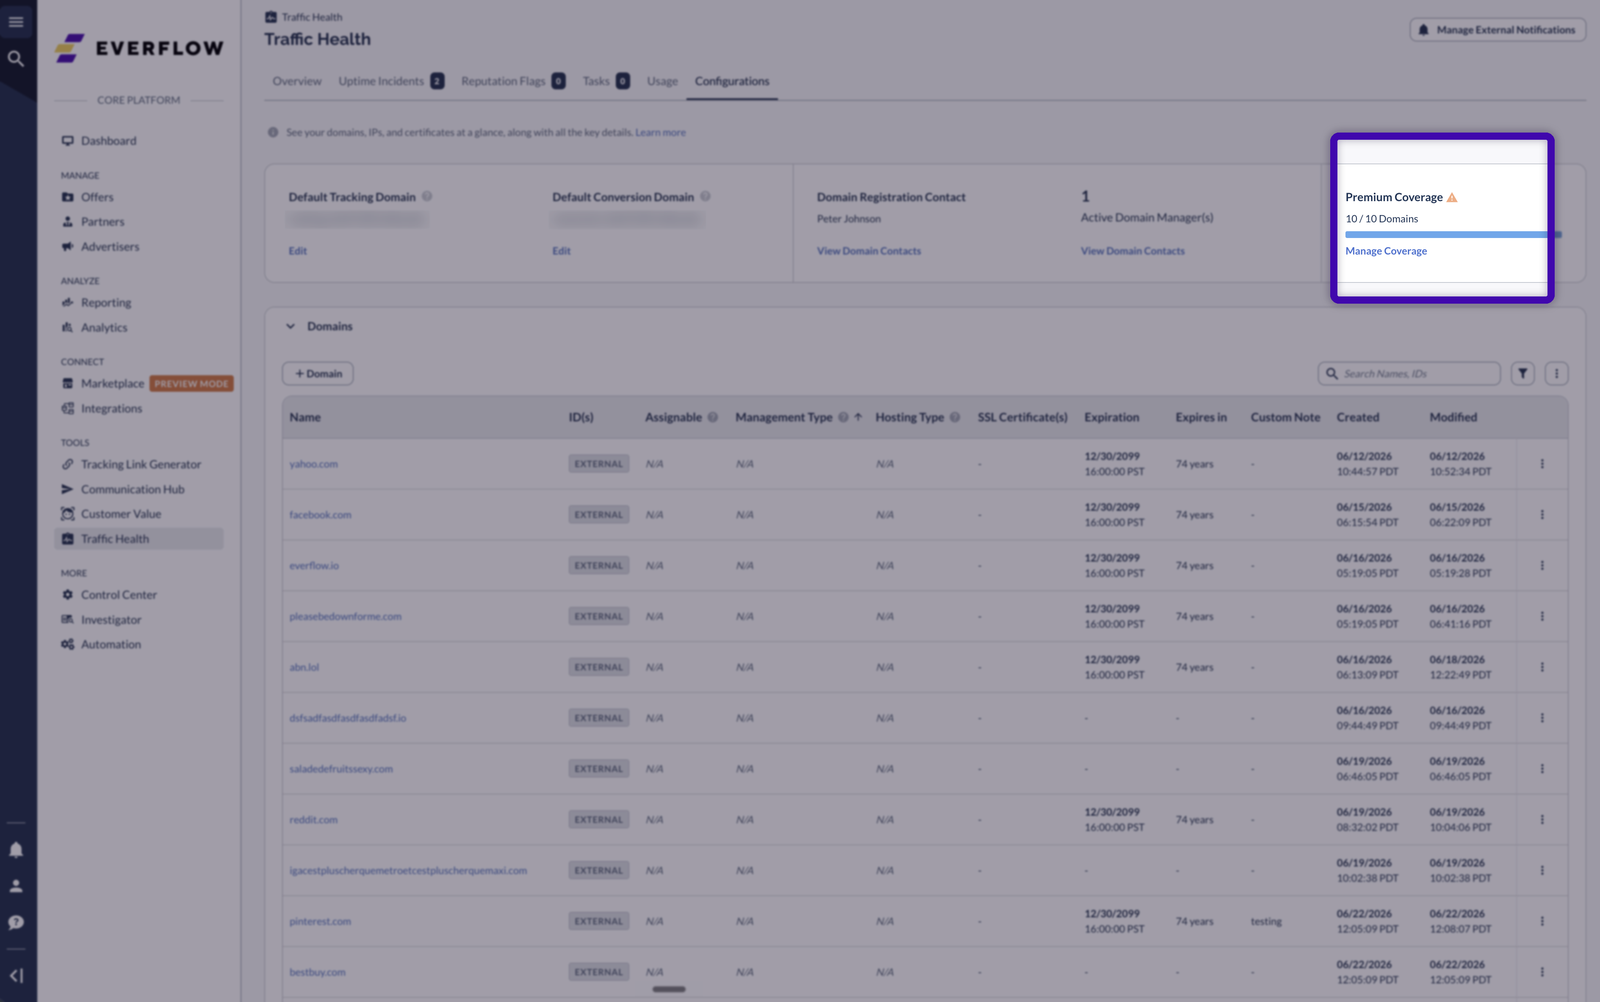Open yahoo.com domain link
Image resolution: width=1600 pixels, height=1002 pixels.
[313, 464]
